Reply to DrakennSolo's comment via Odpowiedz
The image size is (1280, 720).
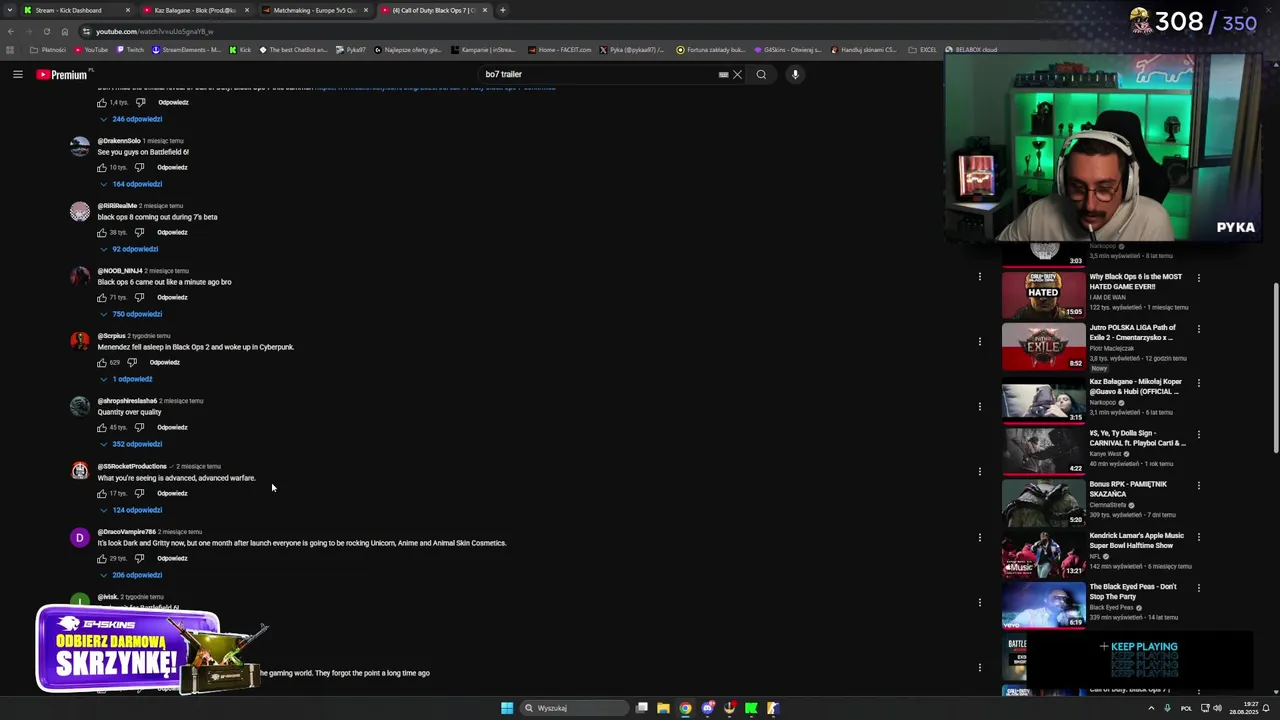click(x=172, y=167)
